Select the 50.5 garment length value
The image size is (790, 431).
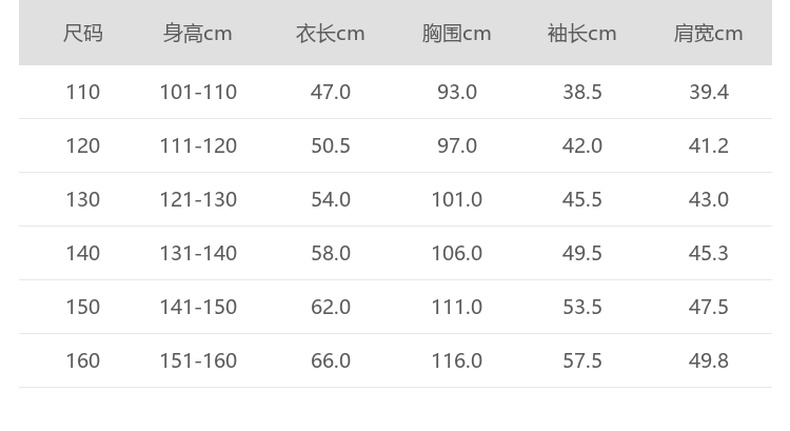coord(330,146)
